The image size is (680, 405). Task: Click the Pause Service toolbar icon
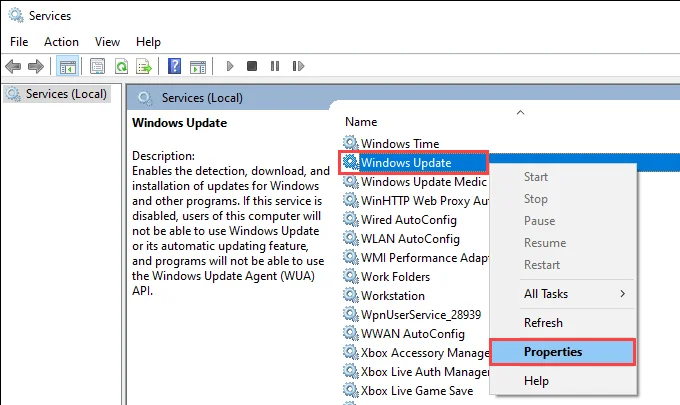click(x=275, y=66)
